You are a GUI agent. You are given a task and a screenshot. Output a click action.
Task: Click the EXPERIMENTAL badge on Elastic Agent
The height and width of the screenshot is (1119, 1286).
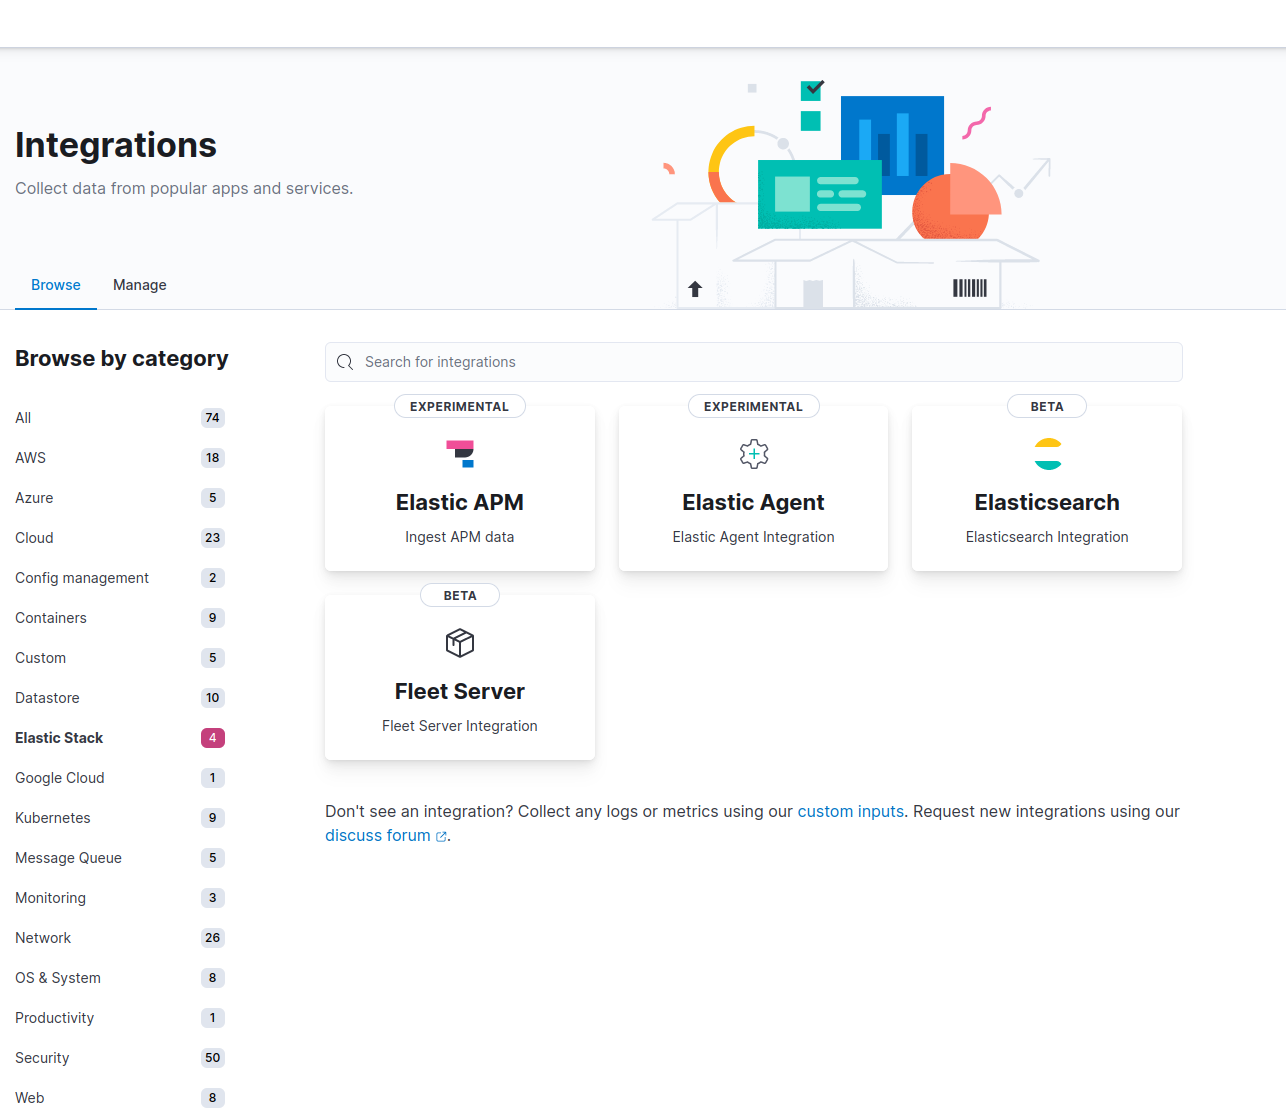754,406
